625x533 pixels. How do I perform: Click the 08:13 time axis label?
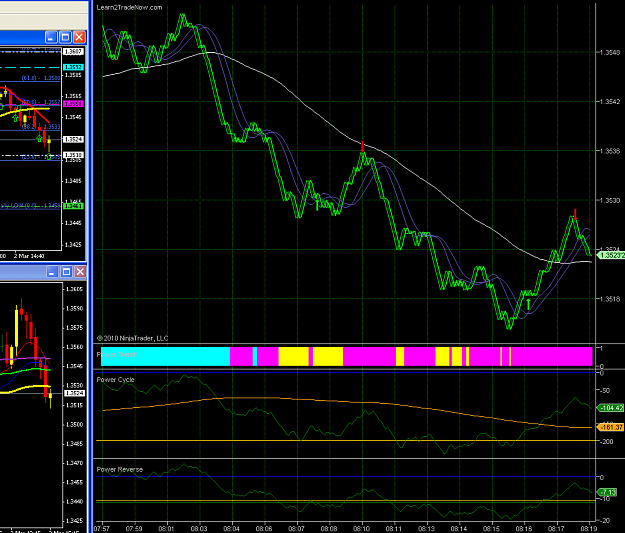pos(426,529)
